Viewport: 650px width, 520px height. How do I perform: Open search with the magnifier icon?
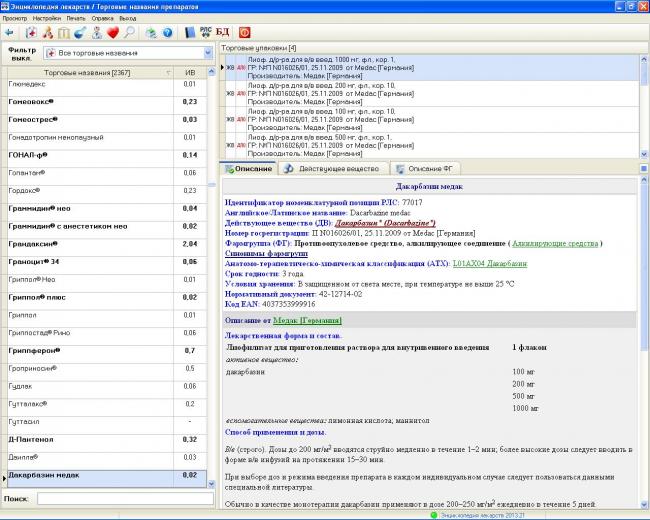point(129,32)
